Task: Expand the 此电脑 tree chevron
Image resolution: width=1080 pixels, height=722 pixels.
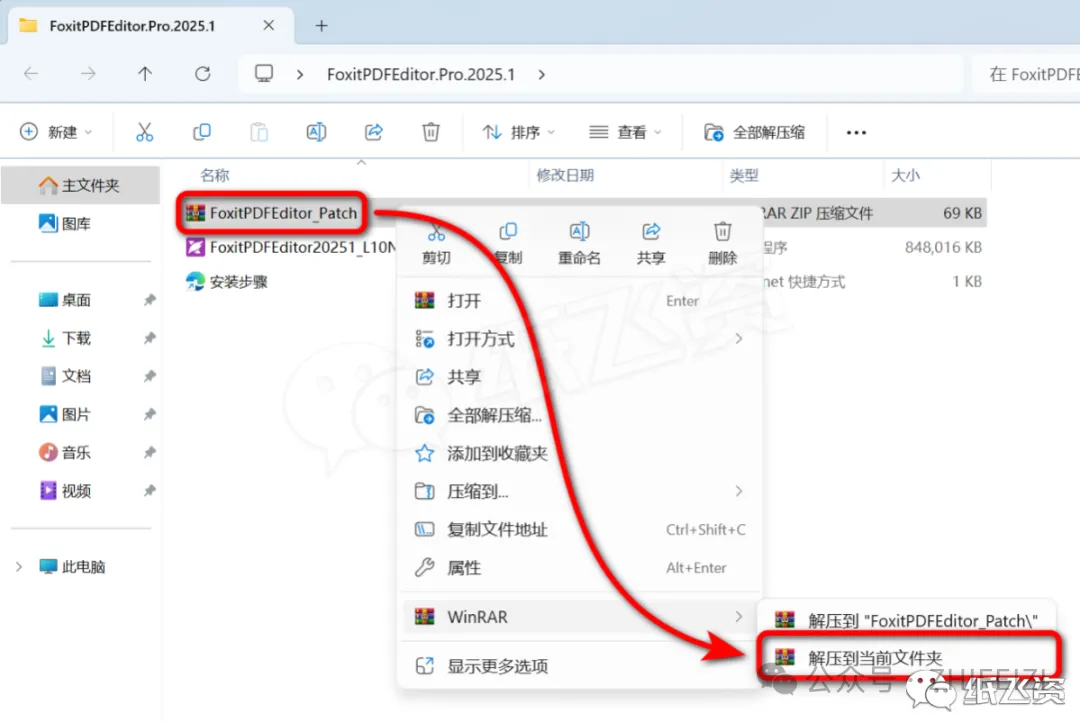Action: pos(19,567)
